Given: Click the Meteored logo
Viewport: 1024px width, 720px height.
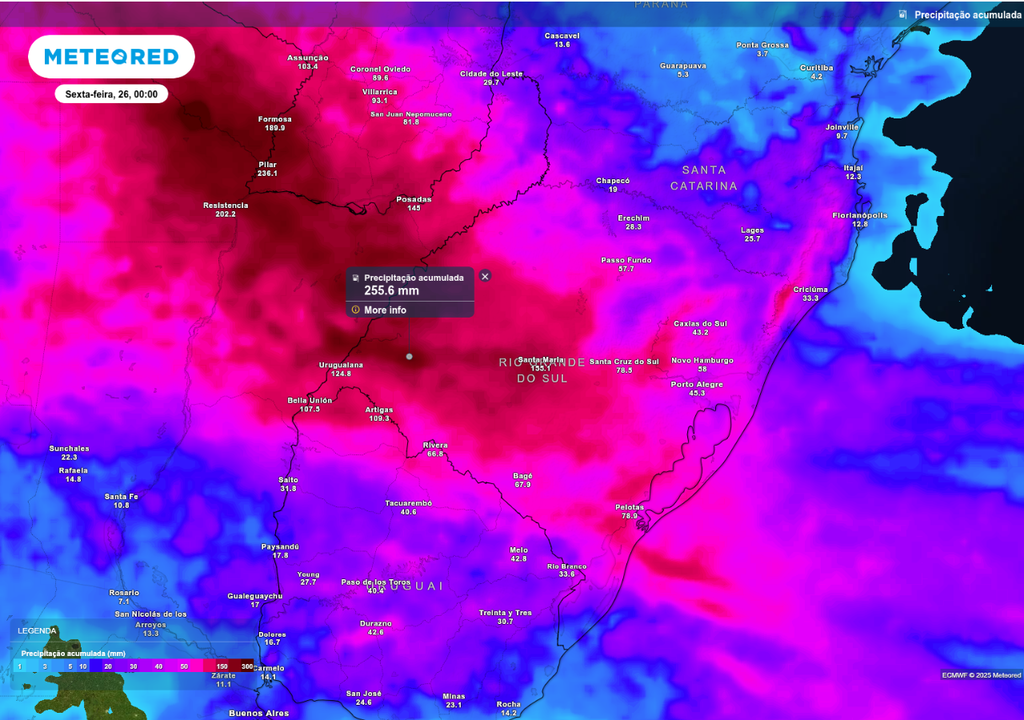Looking at the screenshot, I should (111, 56).
